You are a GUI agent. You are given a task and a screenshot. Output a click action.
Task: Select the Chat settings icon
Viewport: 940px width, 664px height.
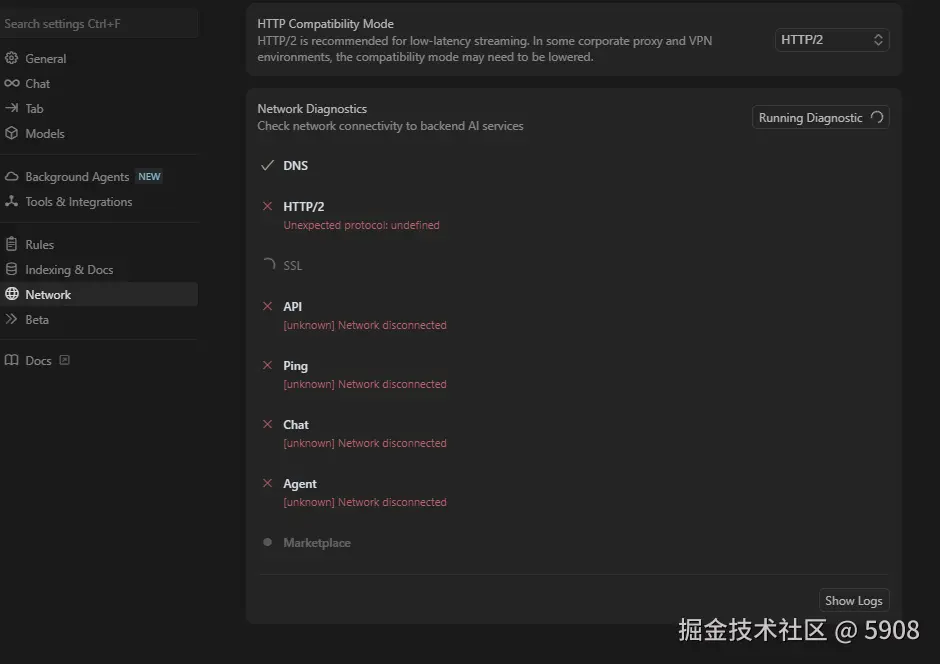click(x=14, y=83)
